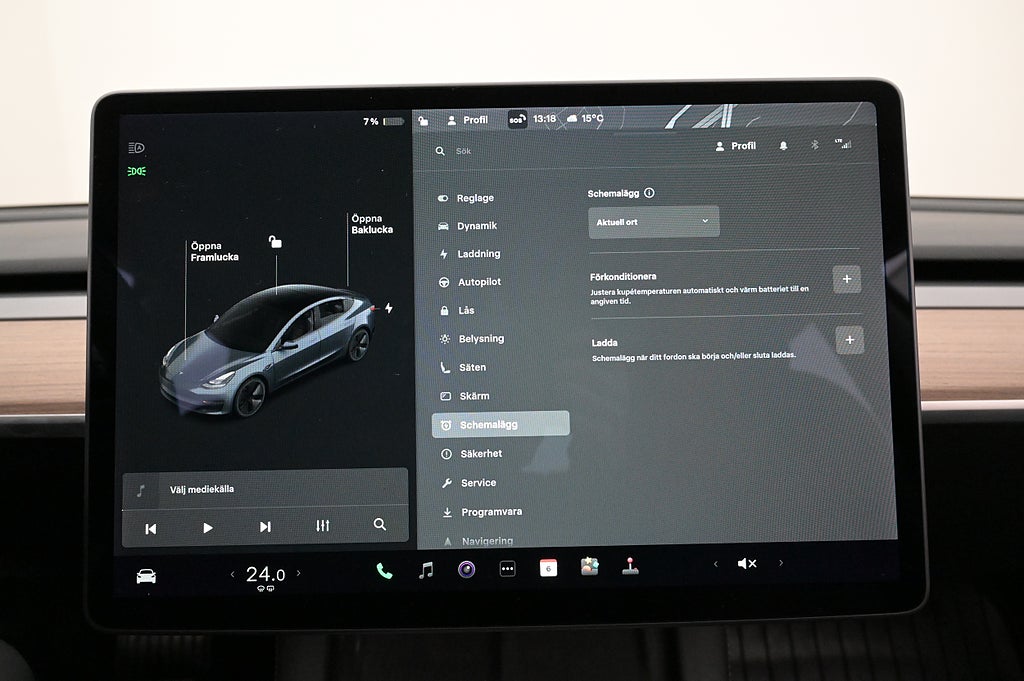Open the phone app in bottom dock
This screenshot has width=1024, height=681.
(384, 570)
